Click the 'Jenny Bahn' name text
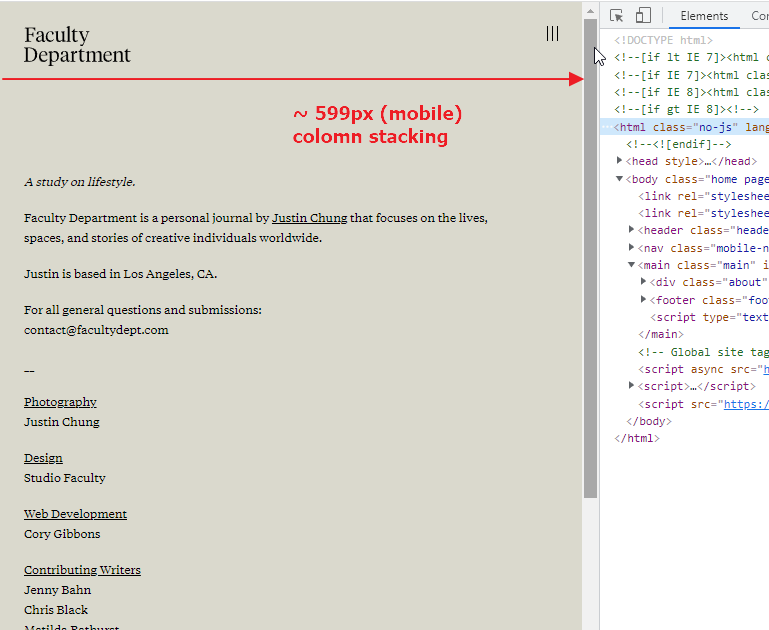The image size is (769, 630). (x=57, y=590)
